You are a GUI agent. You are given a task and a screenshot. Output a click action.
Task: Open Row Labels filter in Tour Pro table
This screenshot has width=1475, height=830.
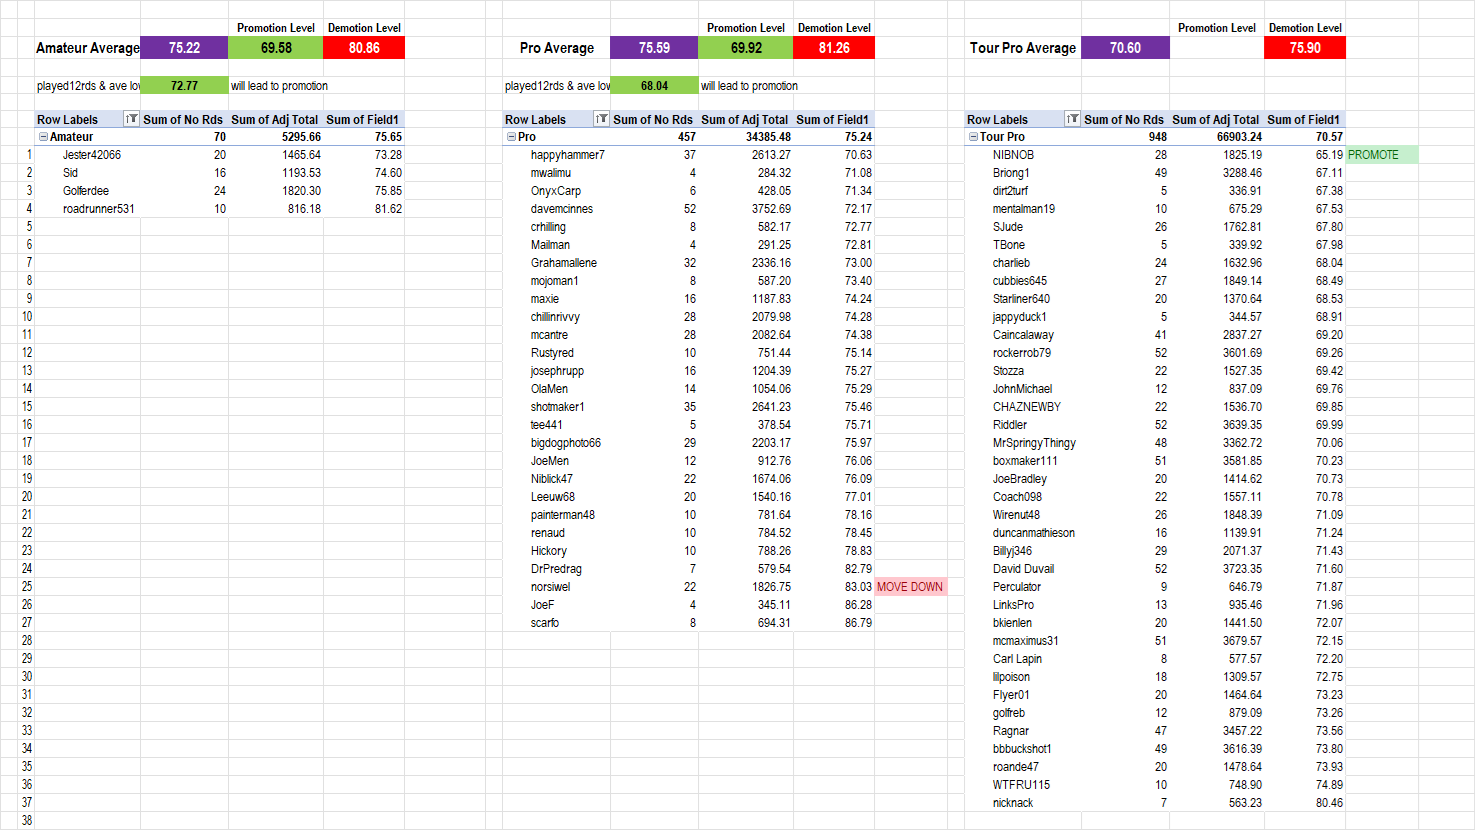[x=1072, y=119]
